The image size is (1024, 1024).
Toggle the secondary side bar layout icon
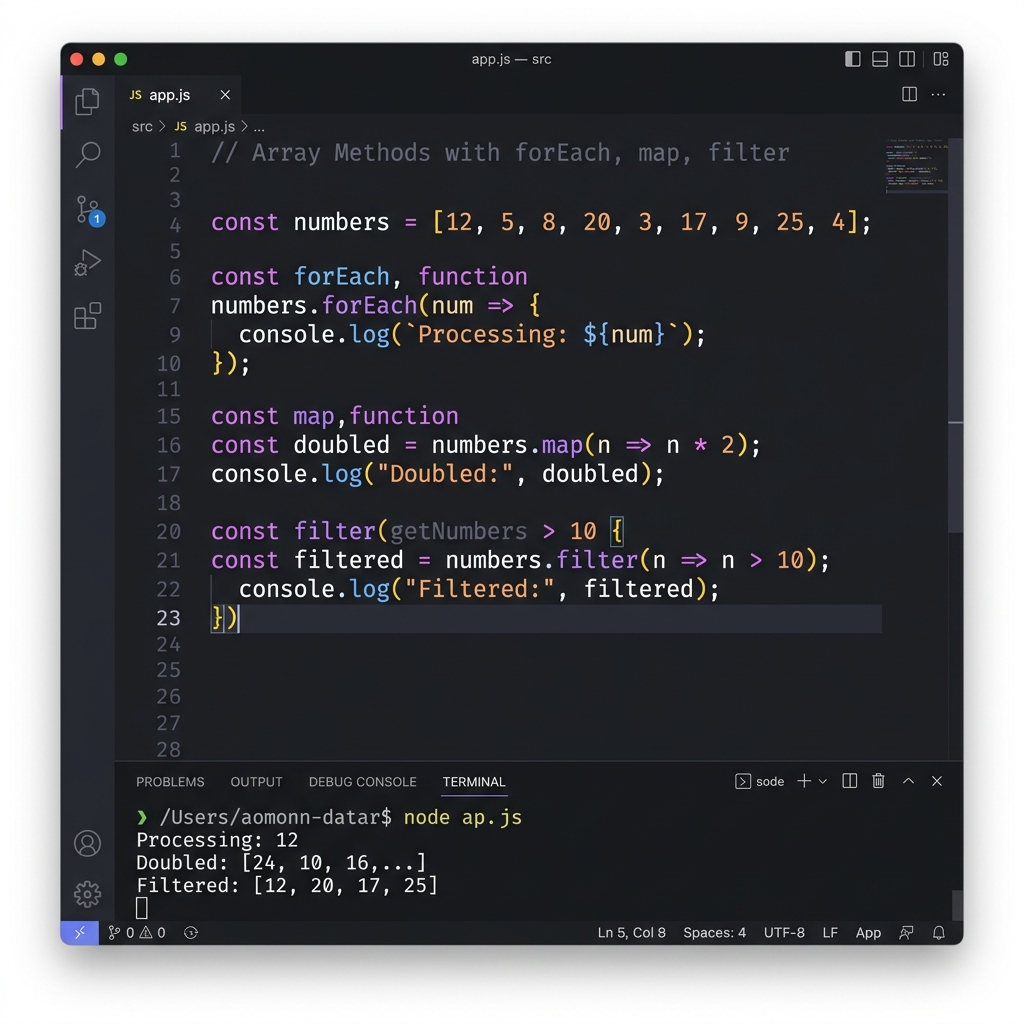pyautogui.click(x=907, y=59)
